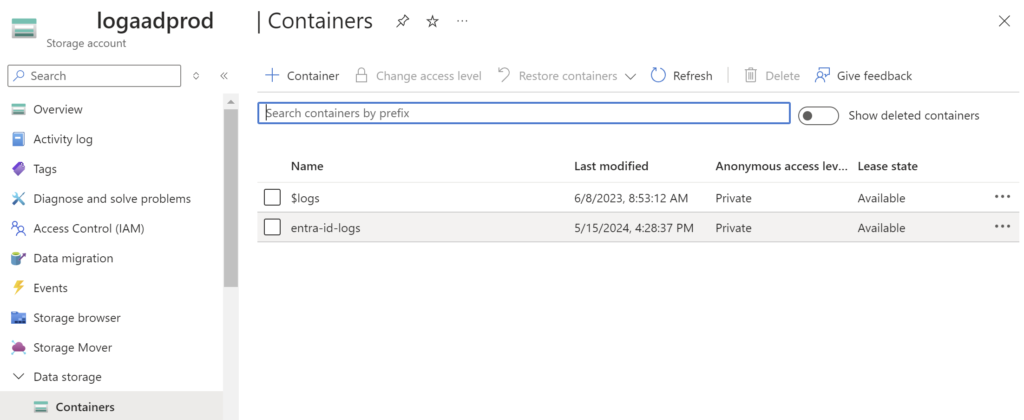Click the Storage Mover icon

pyautogui.click(x=18, y=347)
